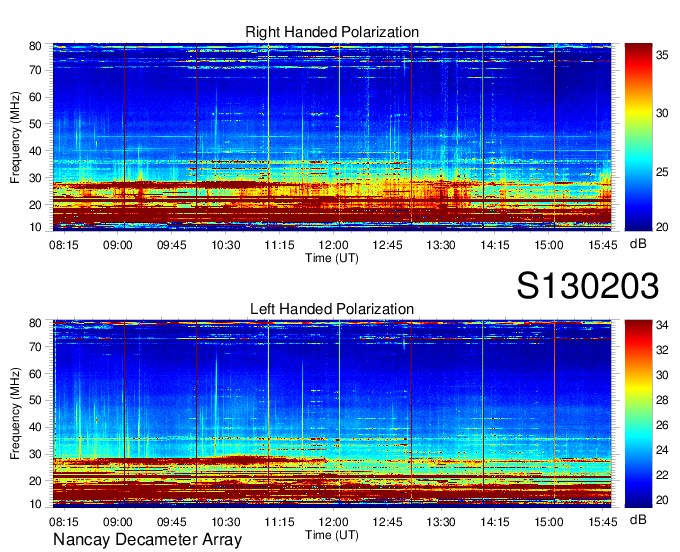Click the 12:00 time tick on the Left Handed plot
This screenshot has height=552, width=680.
pyautogui.click(x=333, y=522)
